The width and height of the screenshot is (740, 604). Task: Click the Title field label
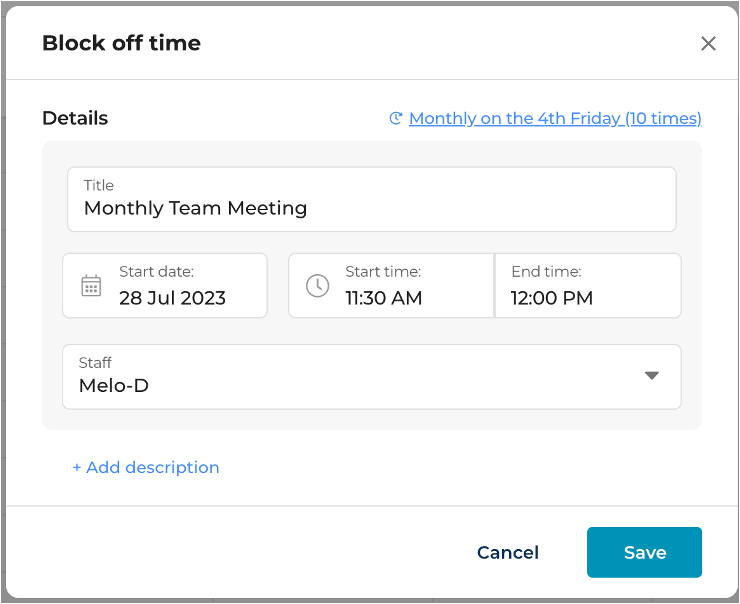(x=99, y=185)
